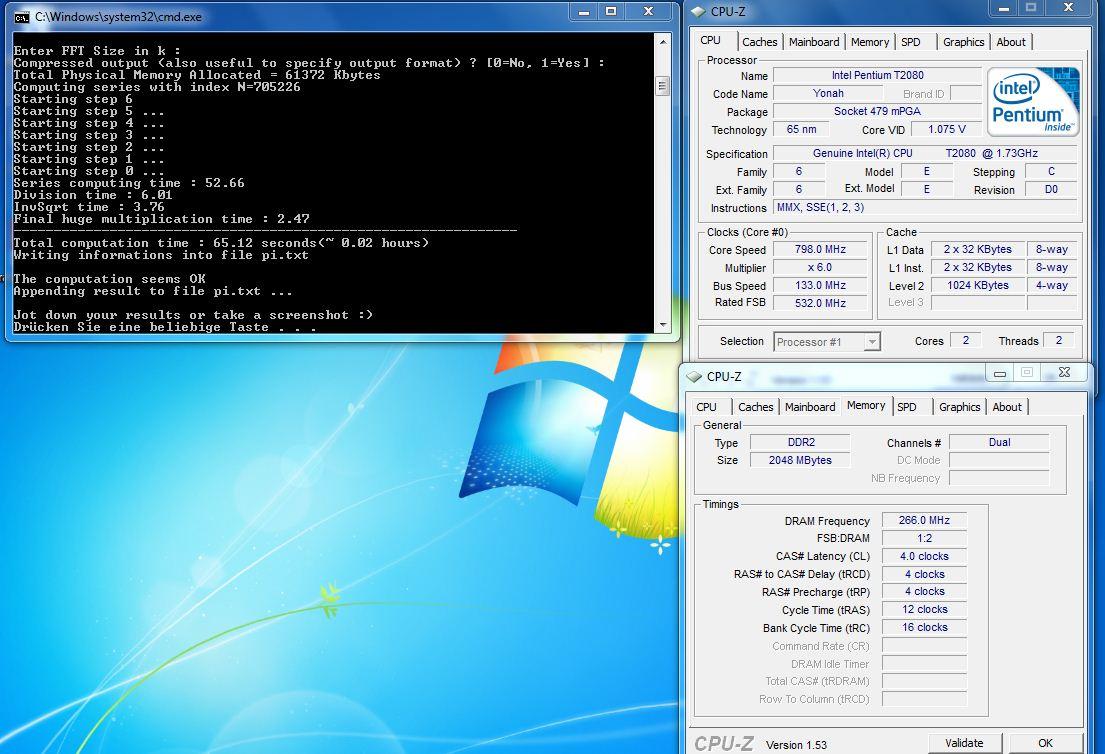Close the lower CPU-Z Memory window
This screenshot has height=754, width=1105.
(1064, 373)
